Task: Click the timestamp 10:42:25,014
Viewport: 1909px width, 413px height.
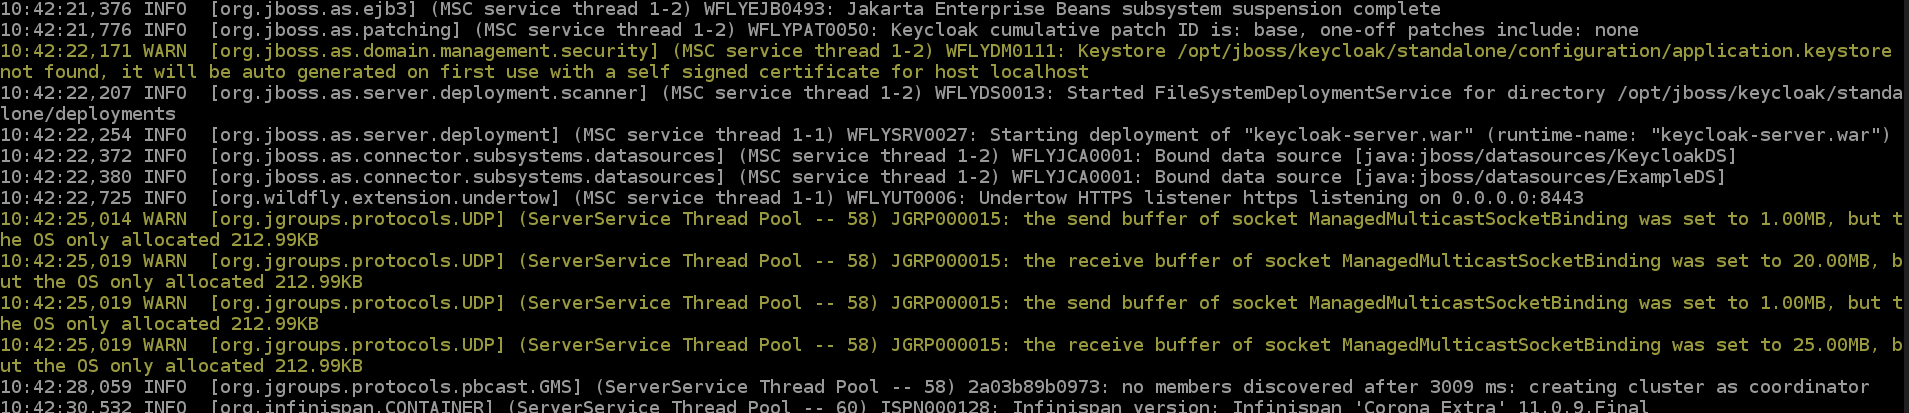Action: [66, 219]
